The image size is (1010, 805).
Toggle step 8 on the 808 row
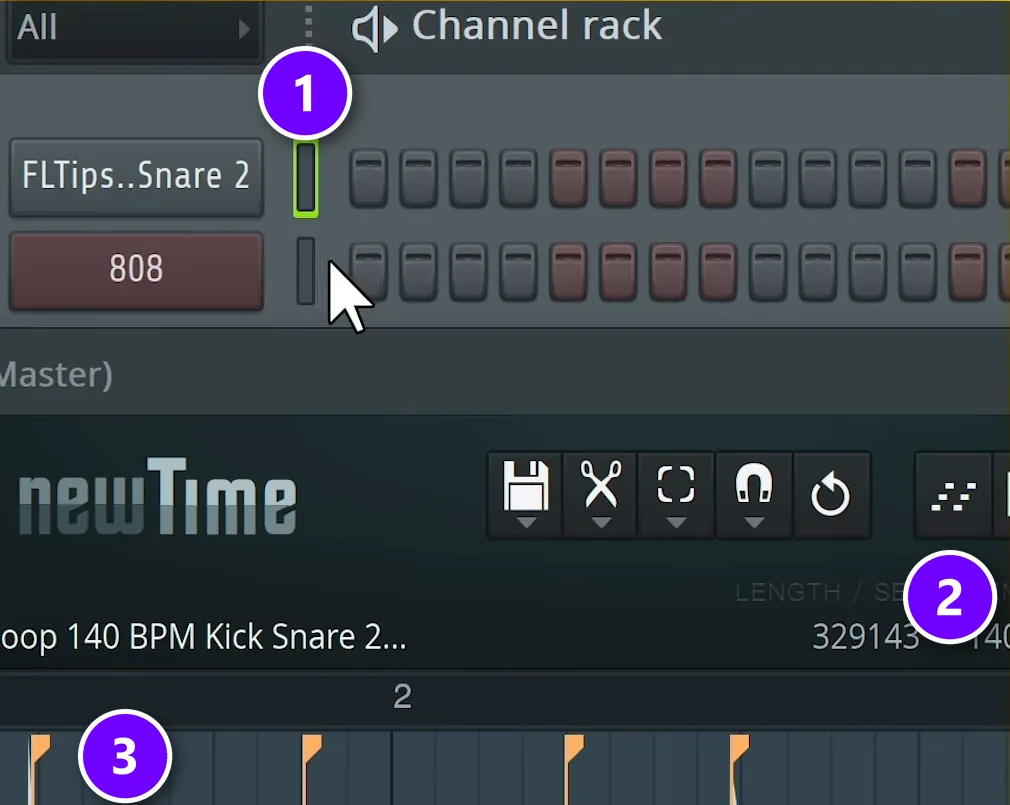(x=718, y=272)
